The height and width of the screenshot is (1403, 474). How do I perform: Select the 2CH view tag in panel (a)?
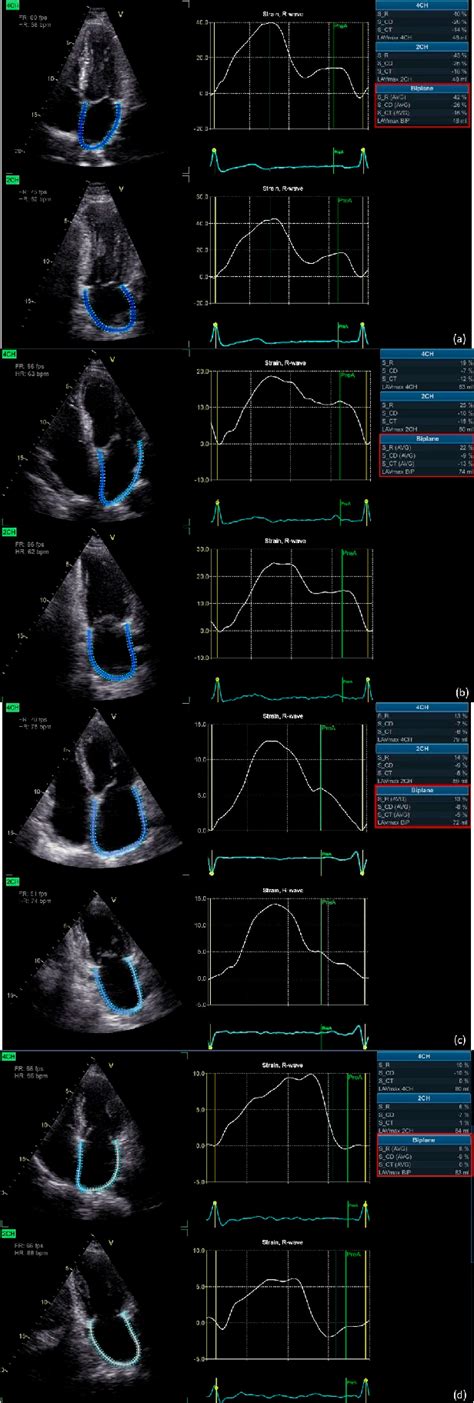point(13,180)
